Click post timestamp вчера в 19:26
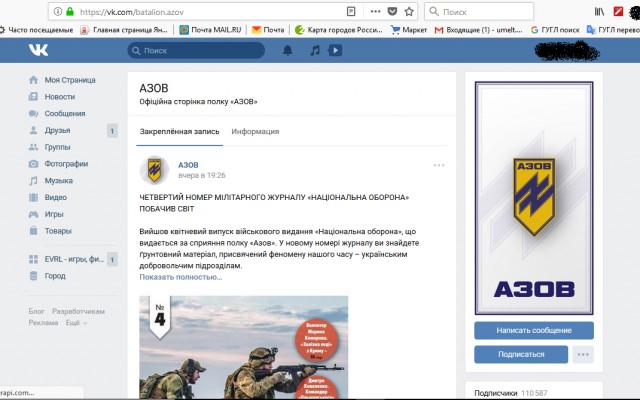Viewport: 640px width, 400px height. pos(202,175)
